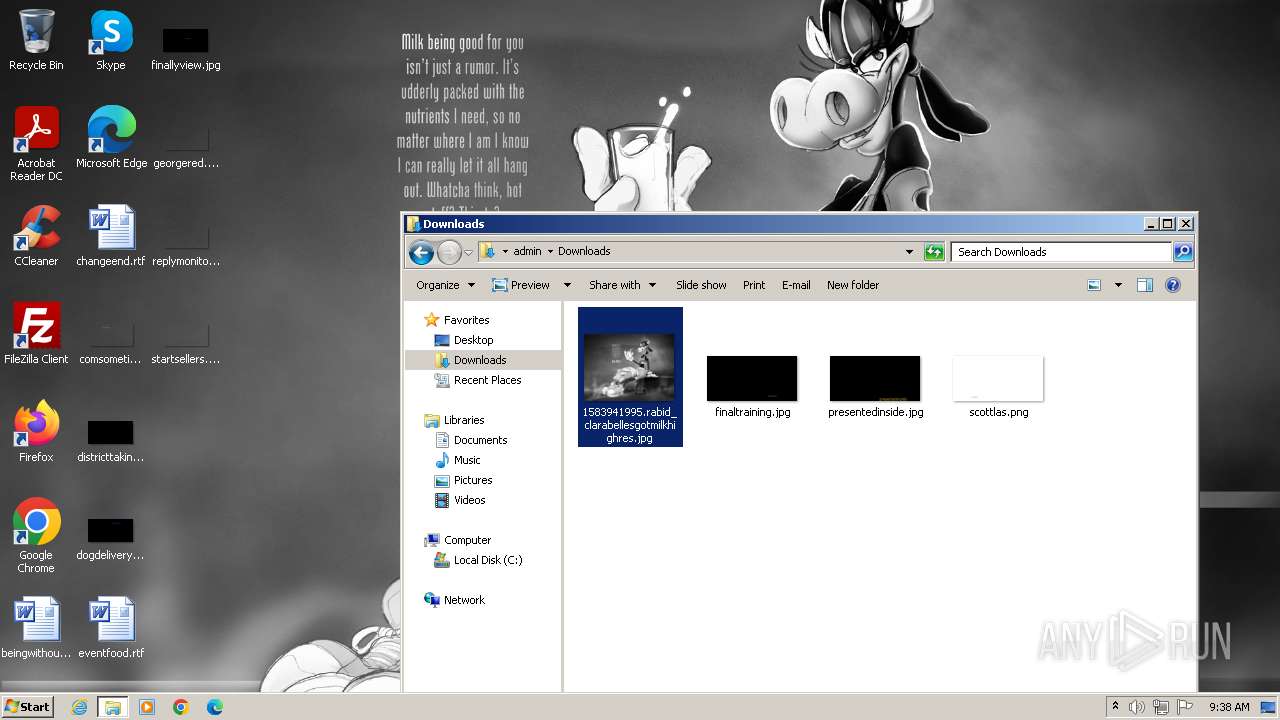The width and height of the screenshot is (1280, 720).
Task: Select Network in the navigation pane
Action: (x=464, y=600)
